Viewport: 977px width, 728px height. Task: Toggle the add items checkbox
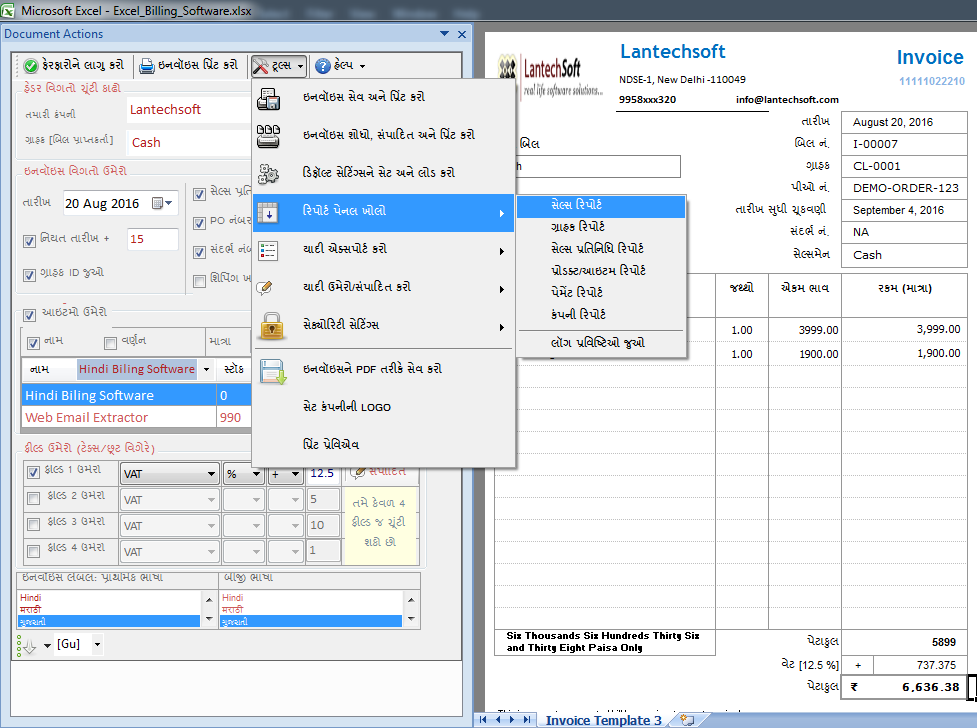point(29,315)
